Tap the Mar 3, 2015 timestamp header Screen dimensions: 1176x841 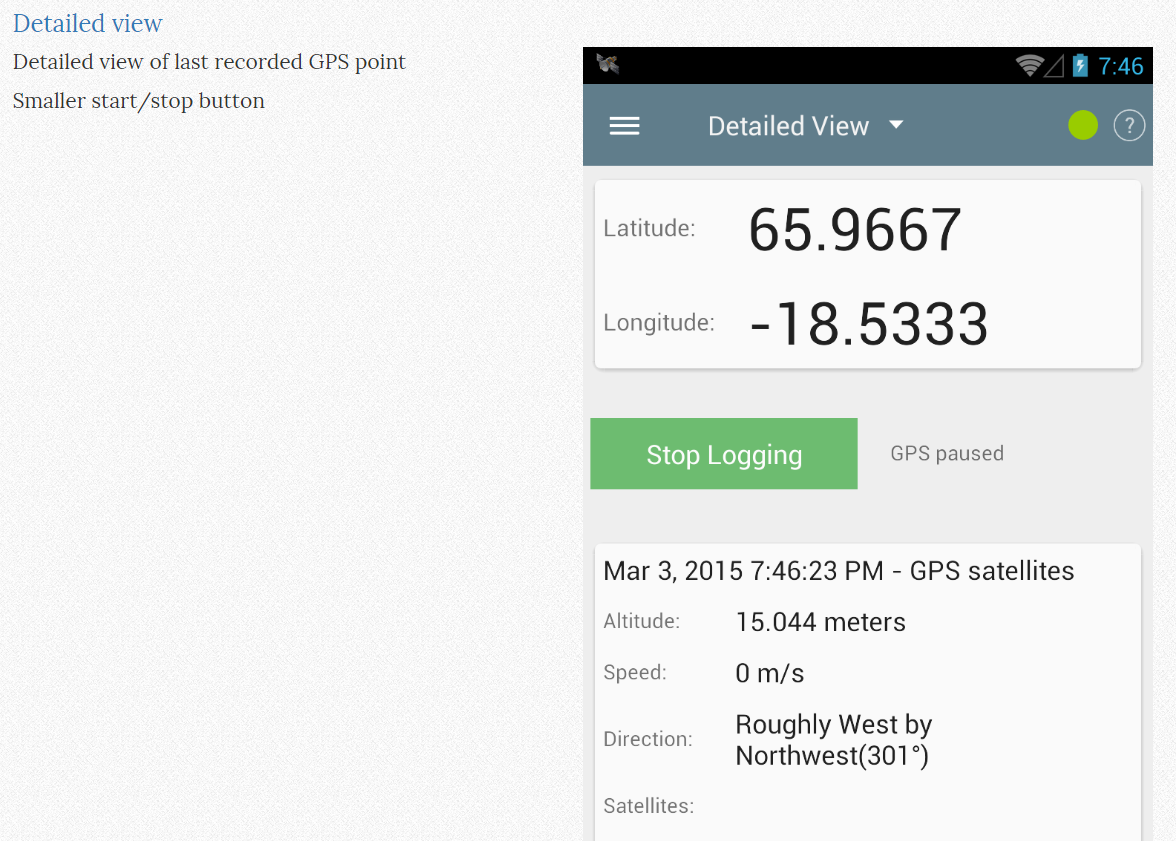click(838, 571)
